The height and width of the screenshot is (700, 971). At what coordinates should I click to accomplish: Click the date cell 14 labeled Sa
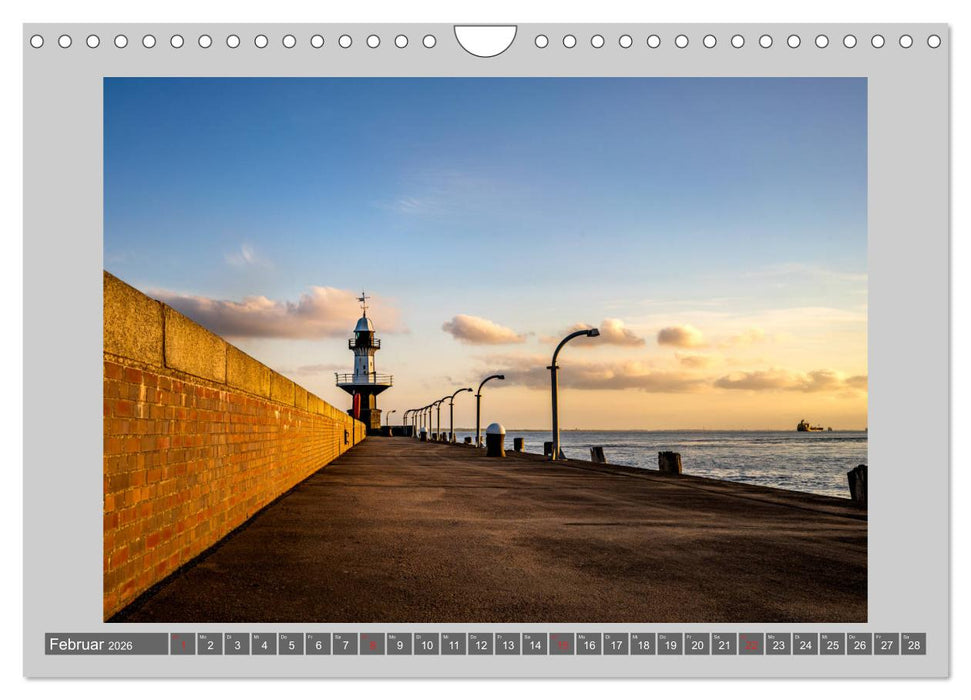click(533, 645)
